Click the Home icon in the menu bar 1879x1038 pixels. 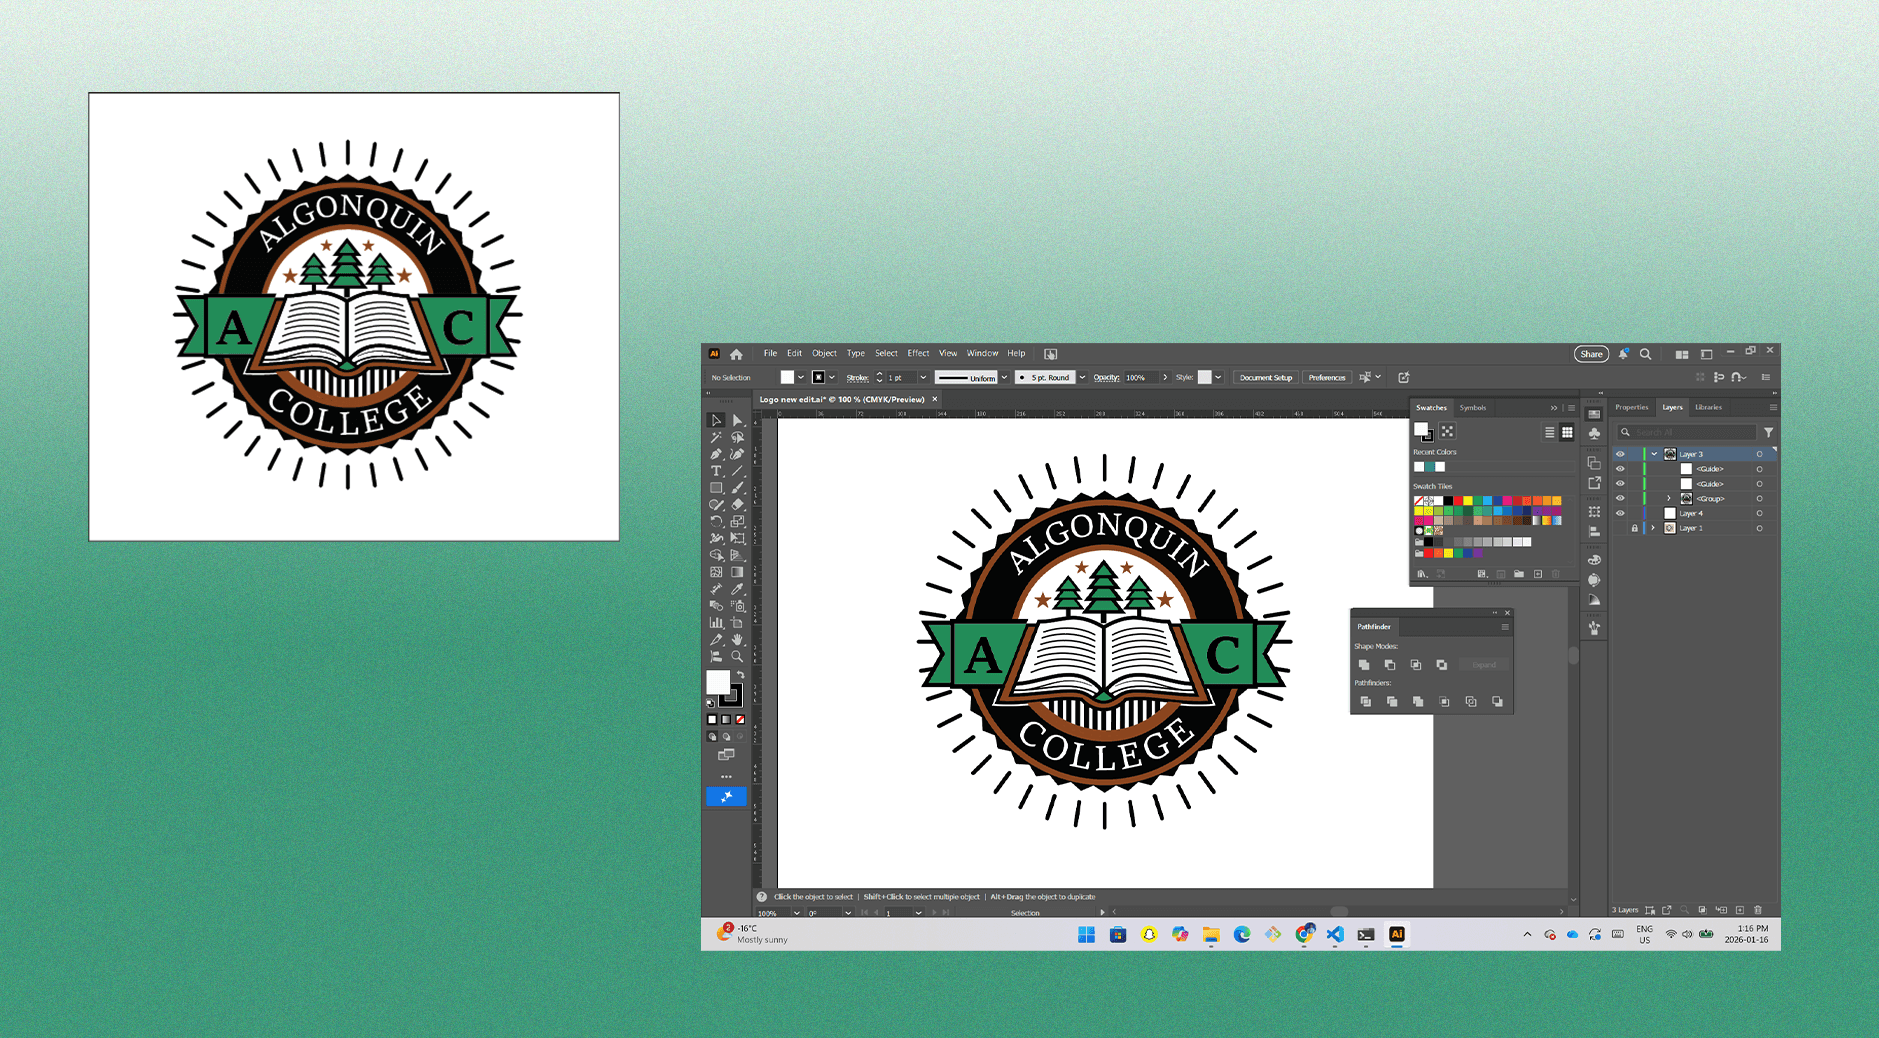point(736,354)
